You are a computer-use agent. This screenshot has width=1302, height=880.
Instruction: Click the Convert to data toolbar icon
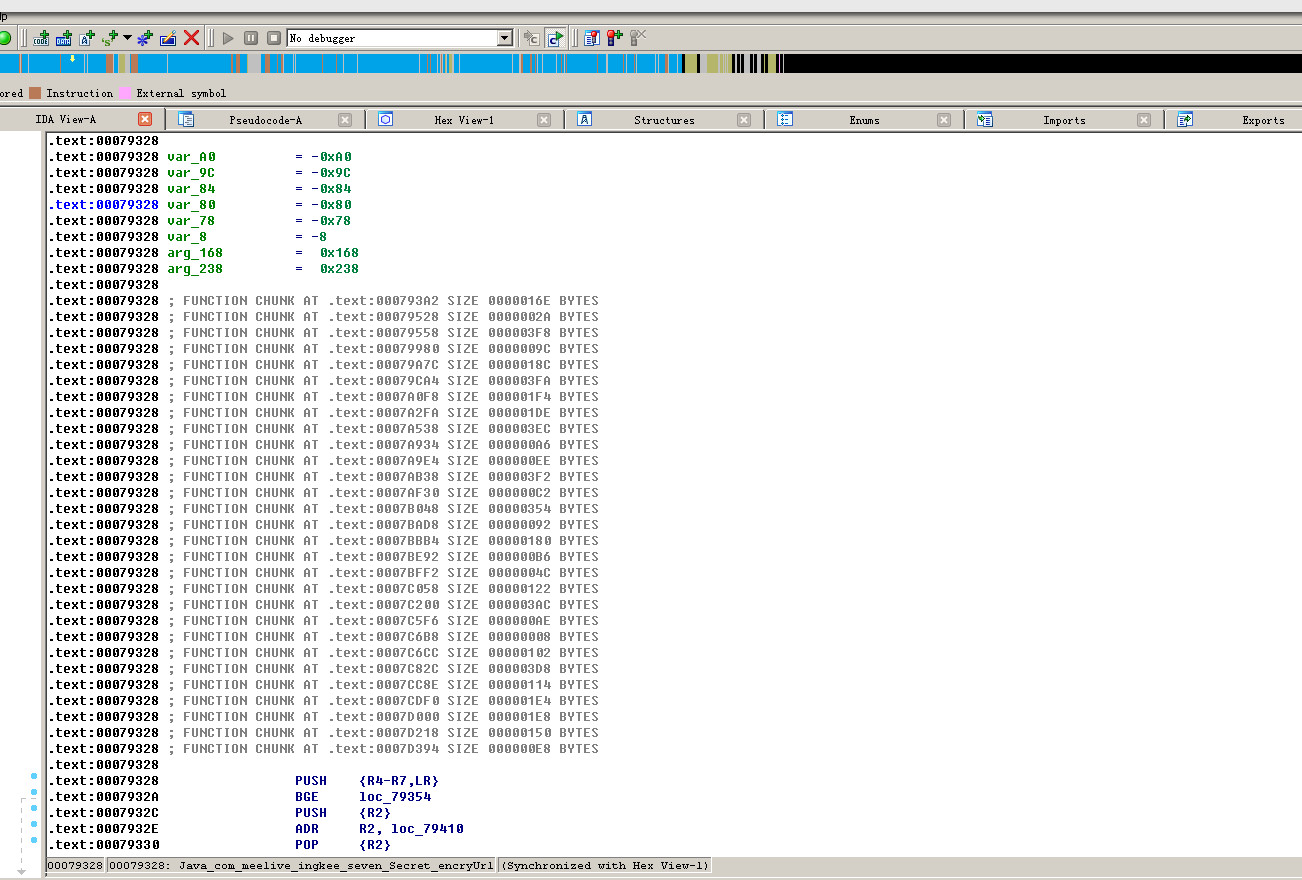click(64, 38)
